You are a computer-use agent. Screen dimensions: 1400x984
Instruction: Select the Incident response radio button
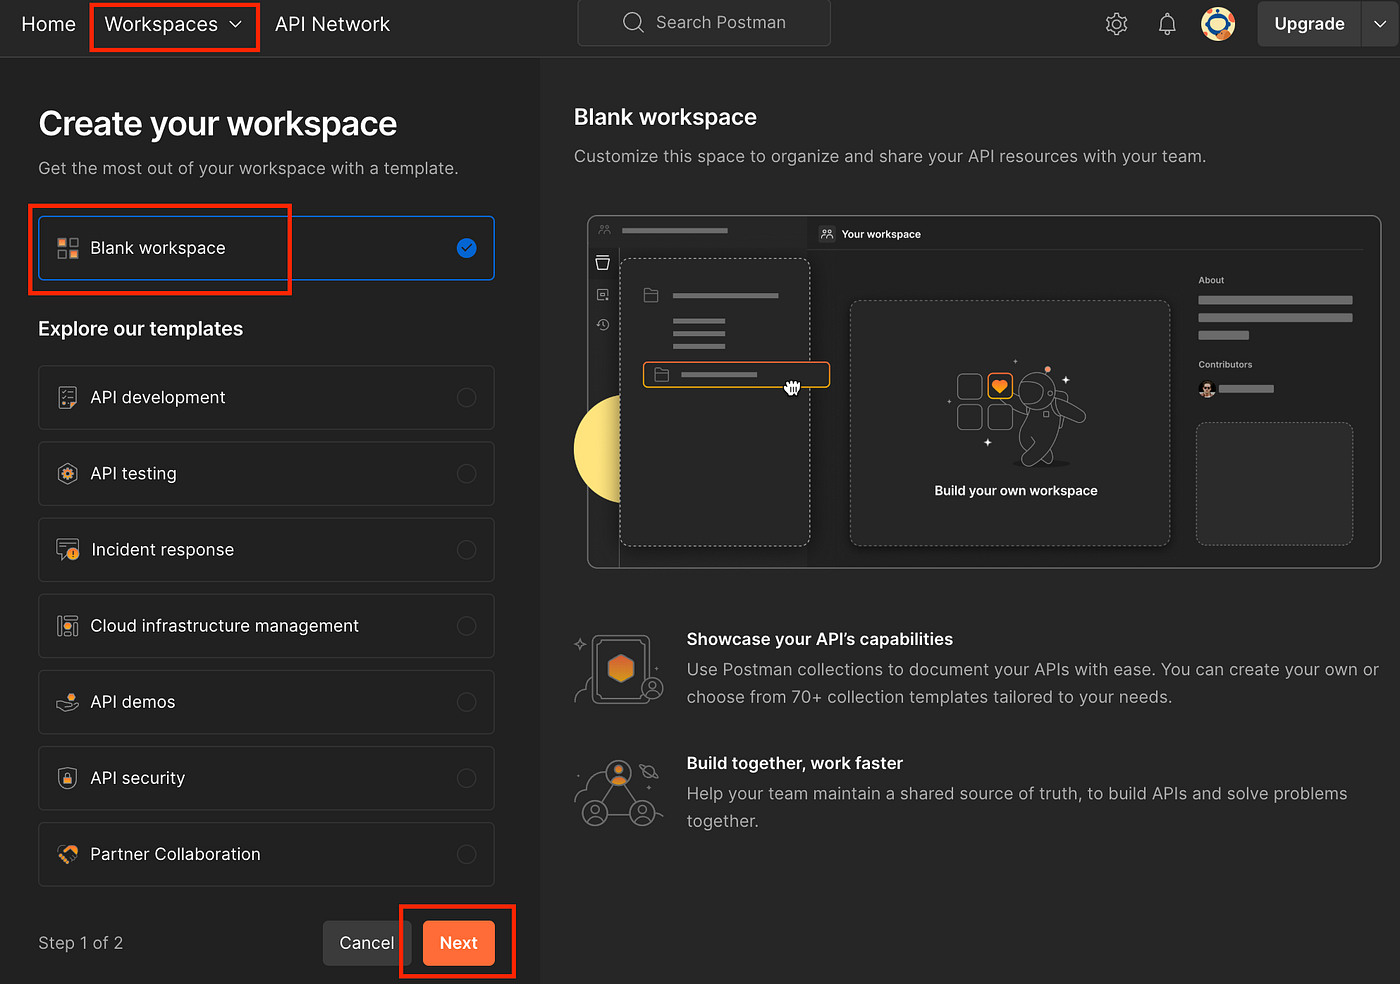pos(466,550)
